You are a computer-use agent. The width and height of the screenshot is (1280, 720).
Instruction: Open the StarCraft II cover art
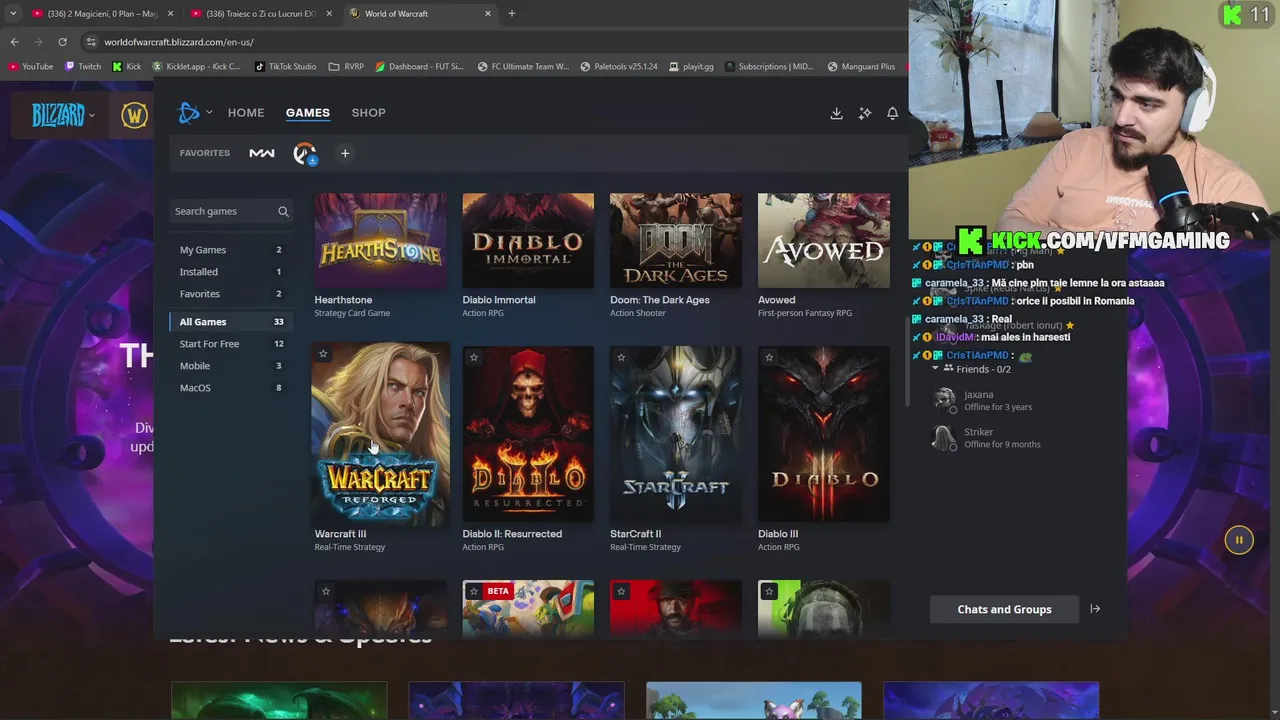(676, 434)
